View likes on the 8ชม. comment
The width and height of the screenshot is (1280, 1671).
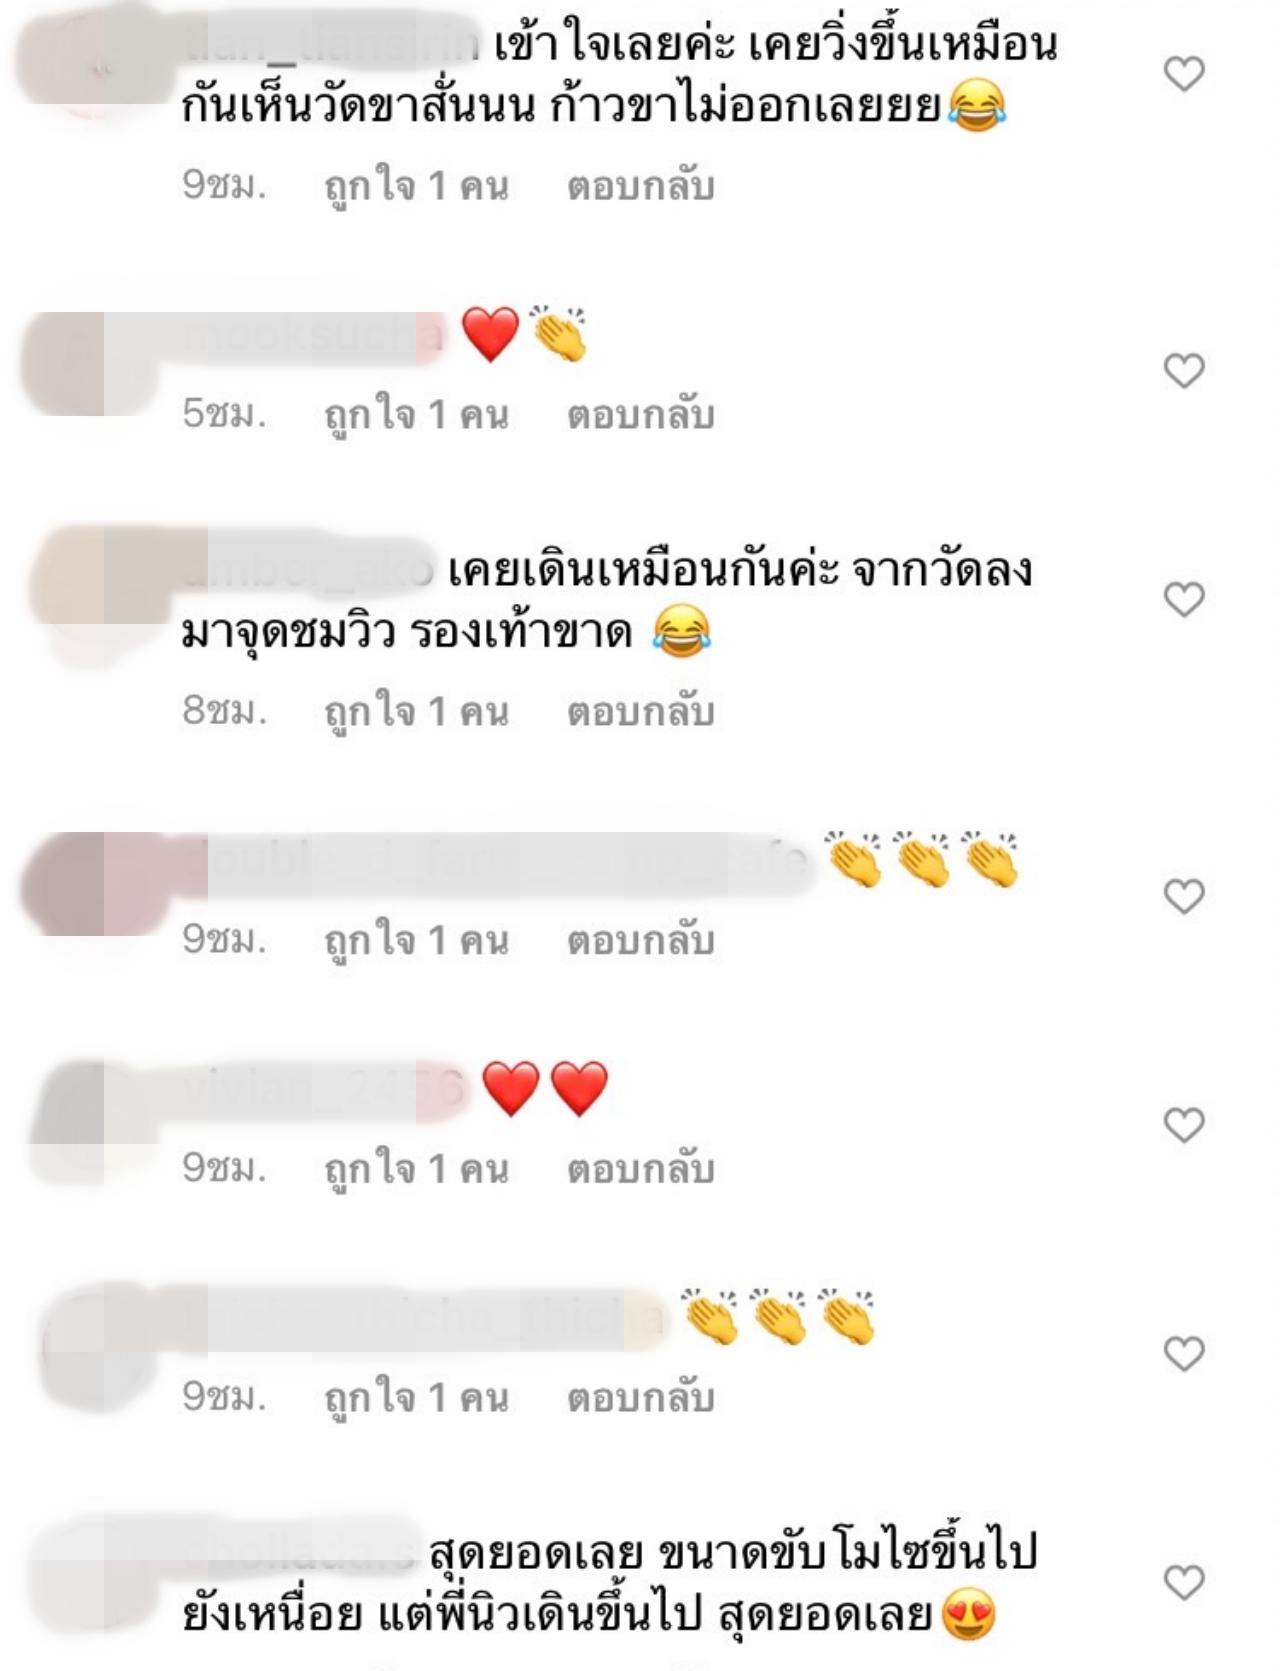(417, 712)
